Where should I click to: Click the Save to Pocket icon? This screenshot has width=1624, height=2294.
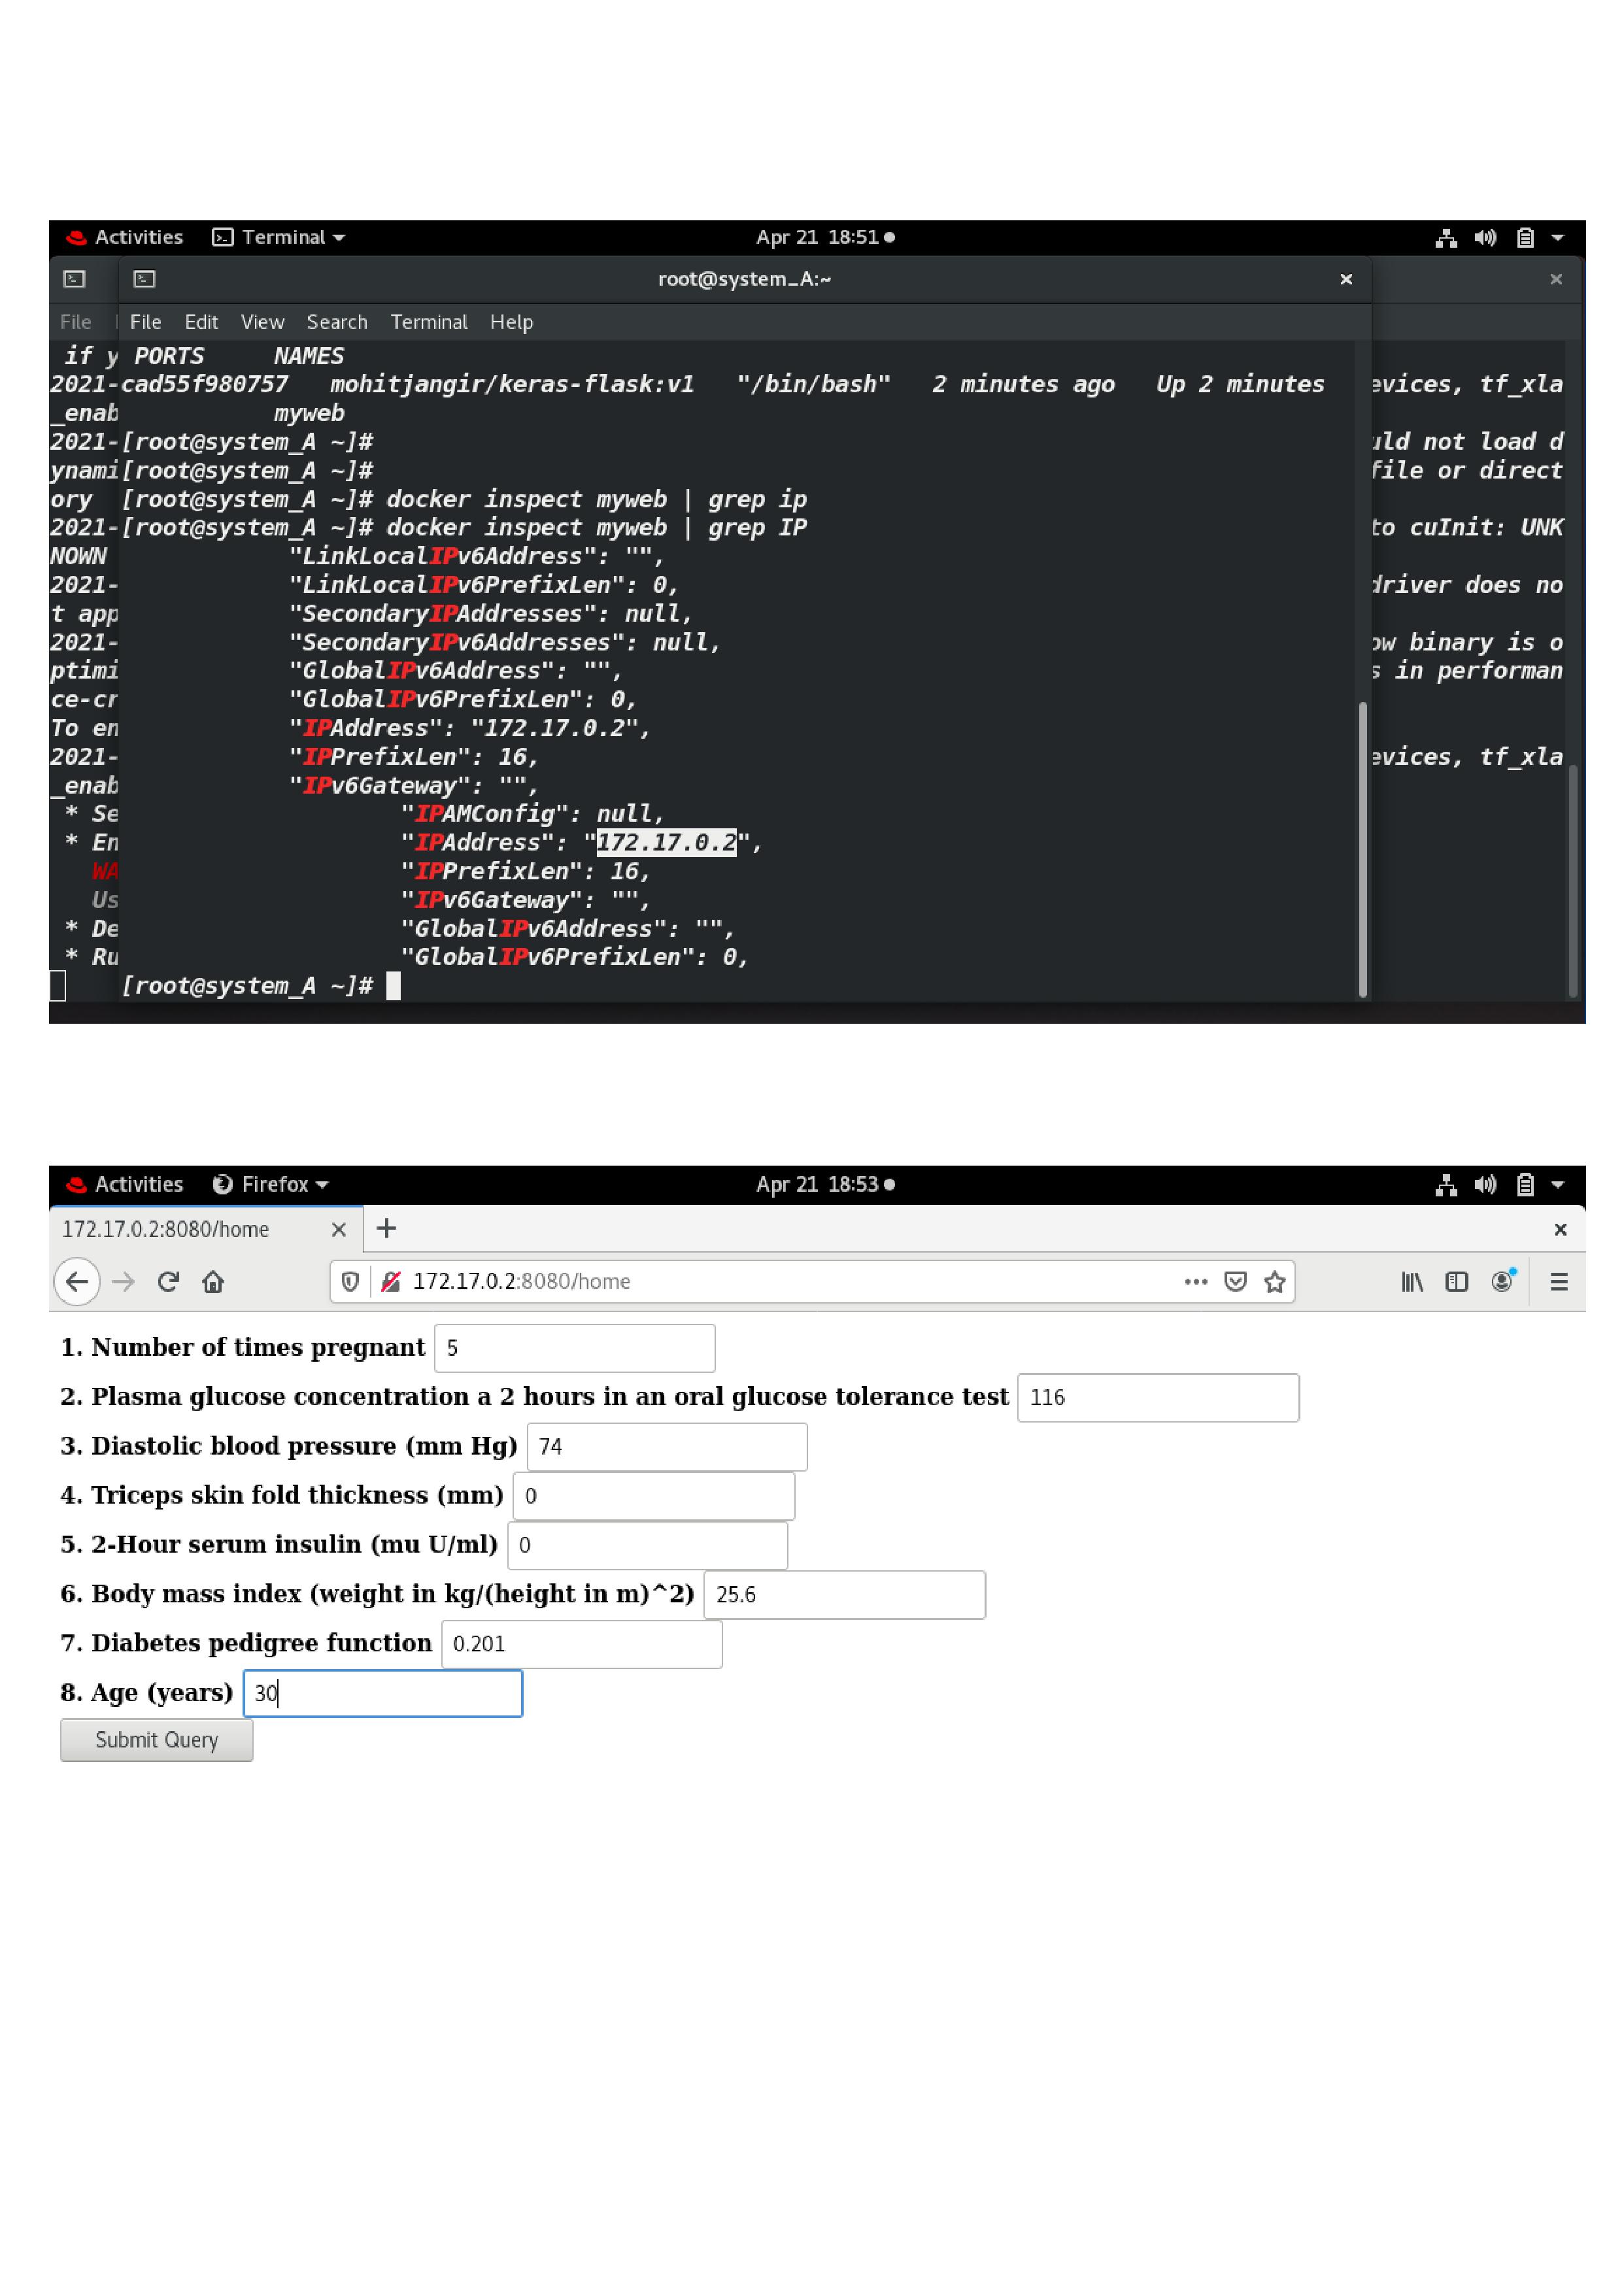pos(1235,1281)
